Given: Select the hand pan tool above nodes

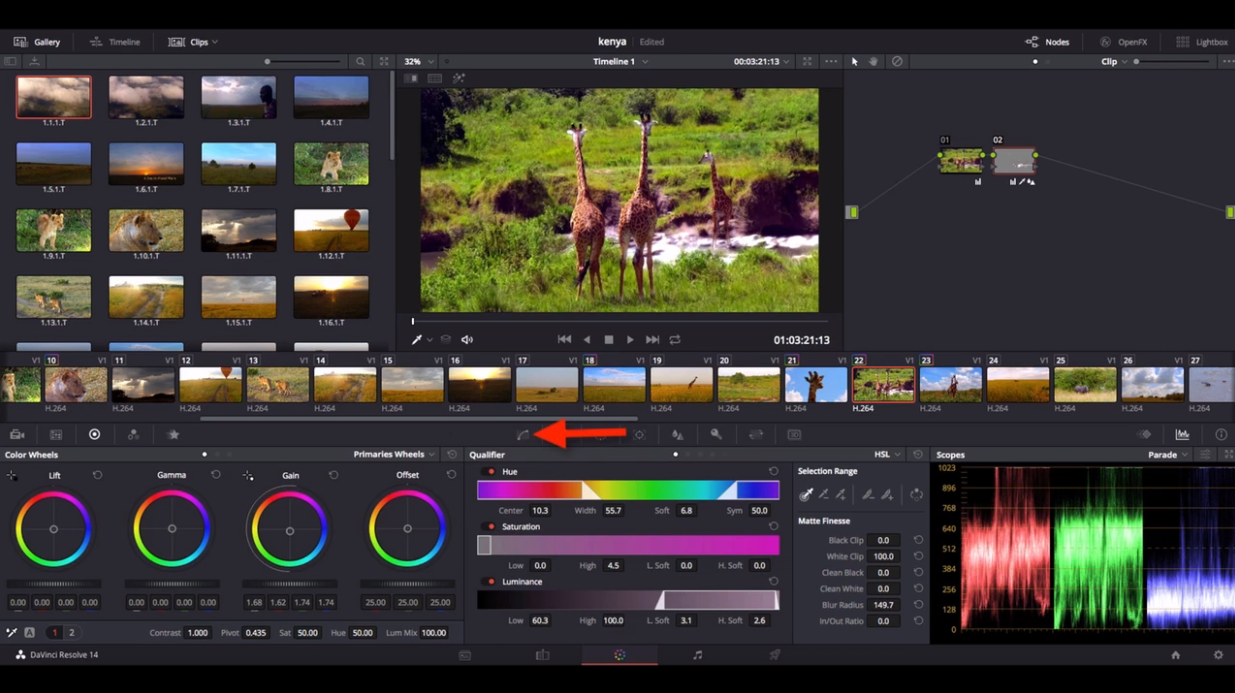Looking at the screenshot, I should (x=874, y=62).
